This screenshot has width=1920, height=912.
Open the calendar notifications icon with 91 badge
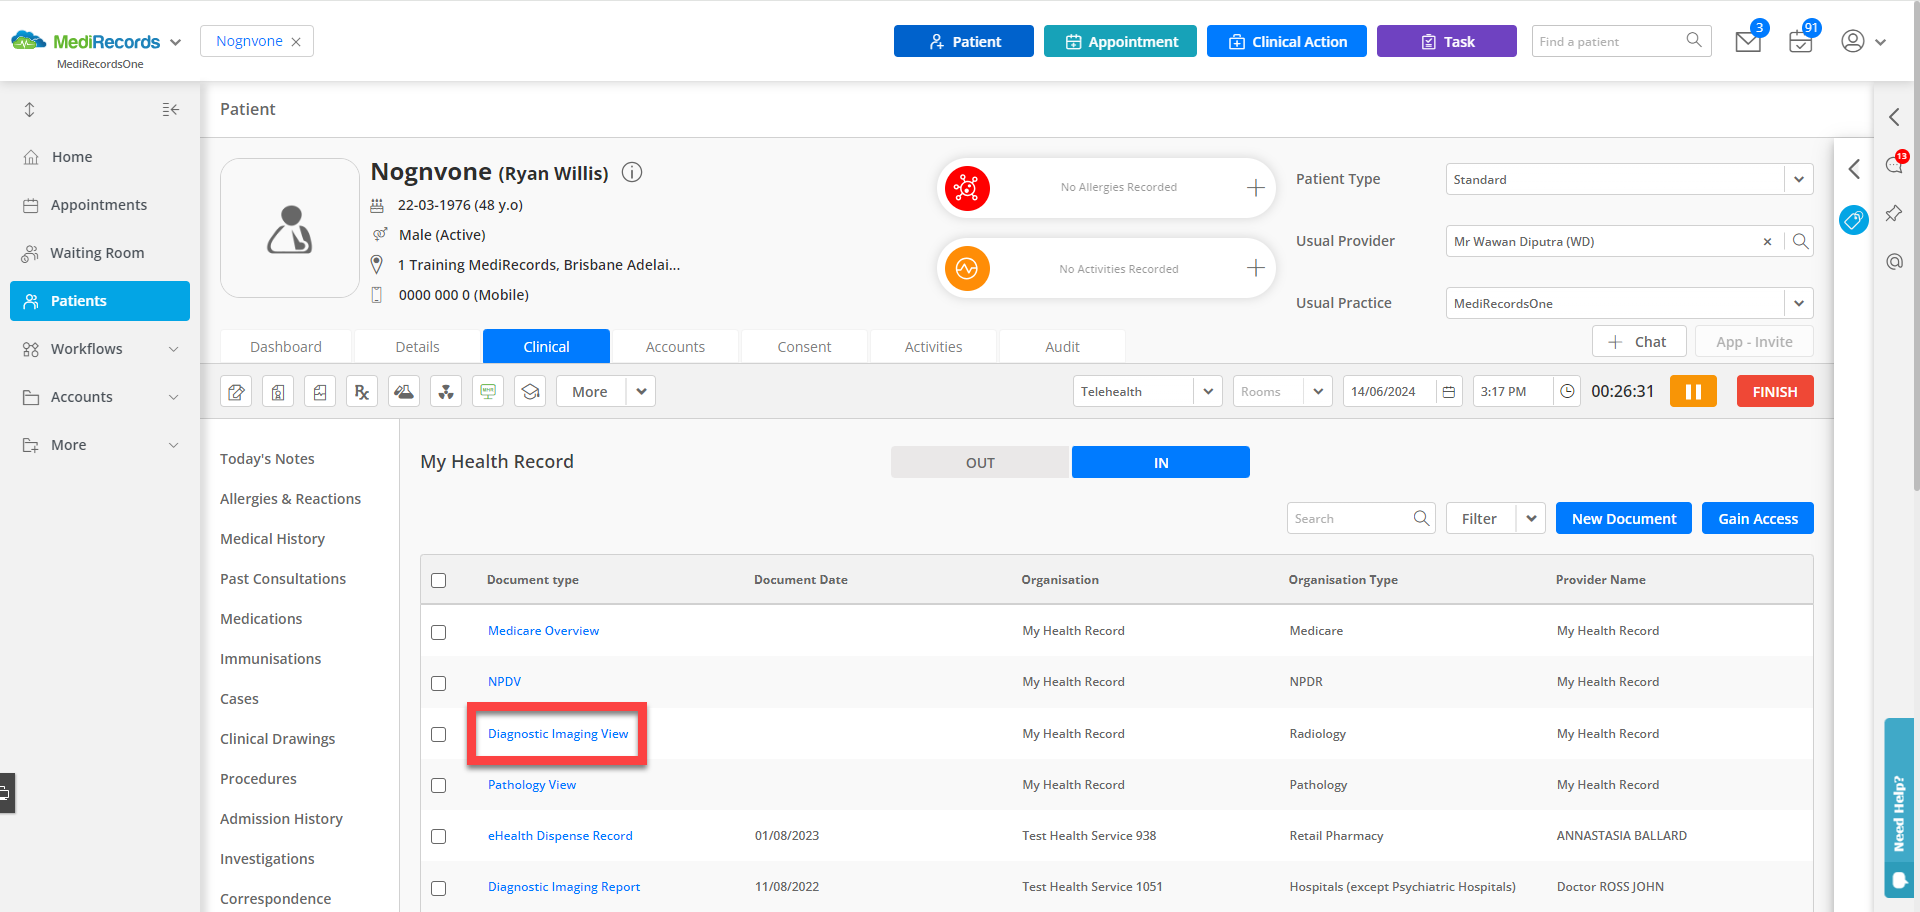pos(1801,42)
